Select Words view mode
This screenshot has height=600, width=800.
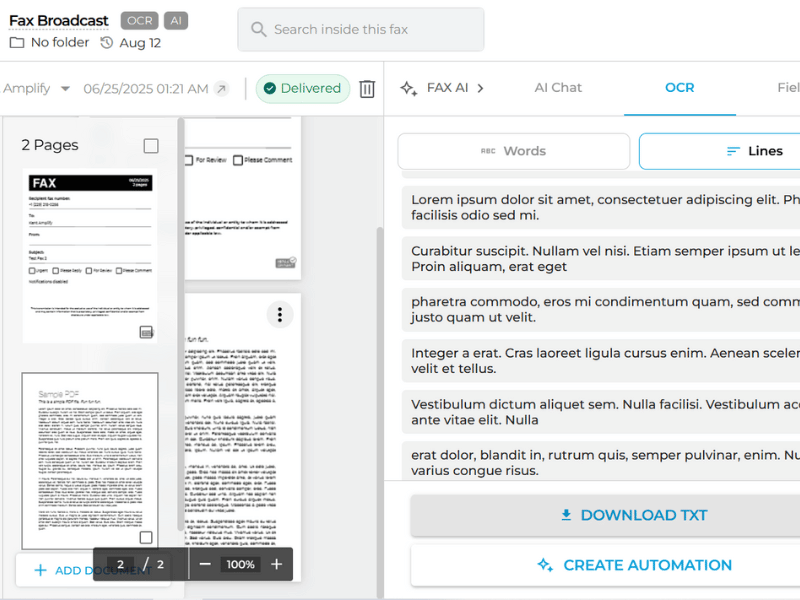(x=514, y=151)
